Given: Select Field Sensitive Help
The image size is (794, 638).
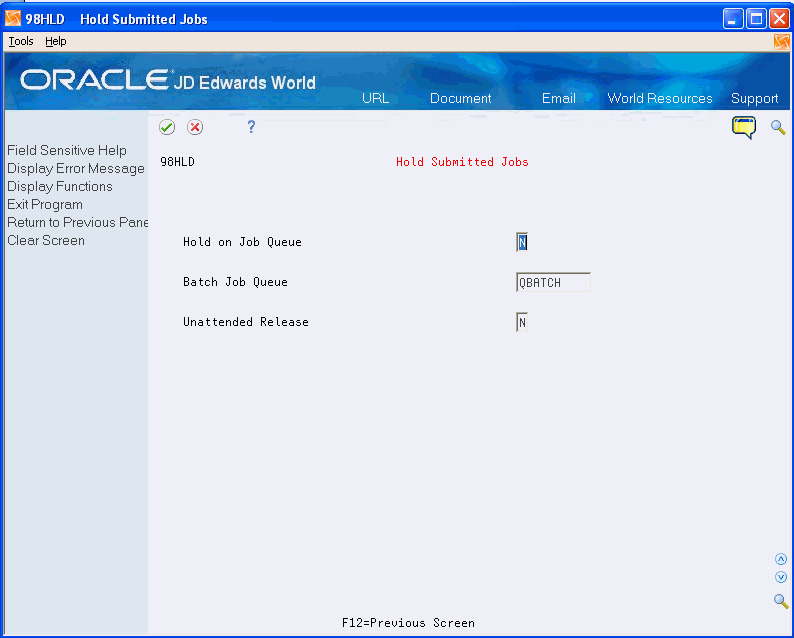Looking at the screenshot, I should [67, 150].
